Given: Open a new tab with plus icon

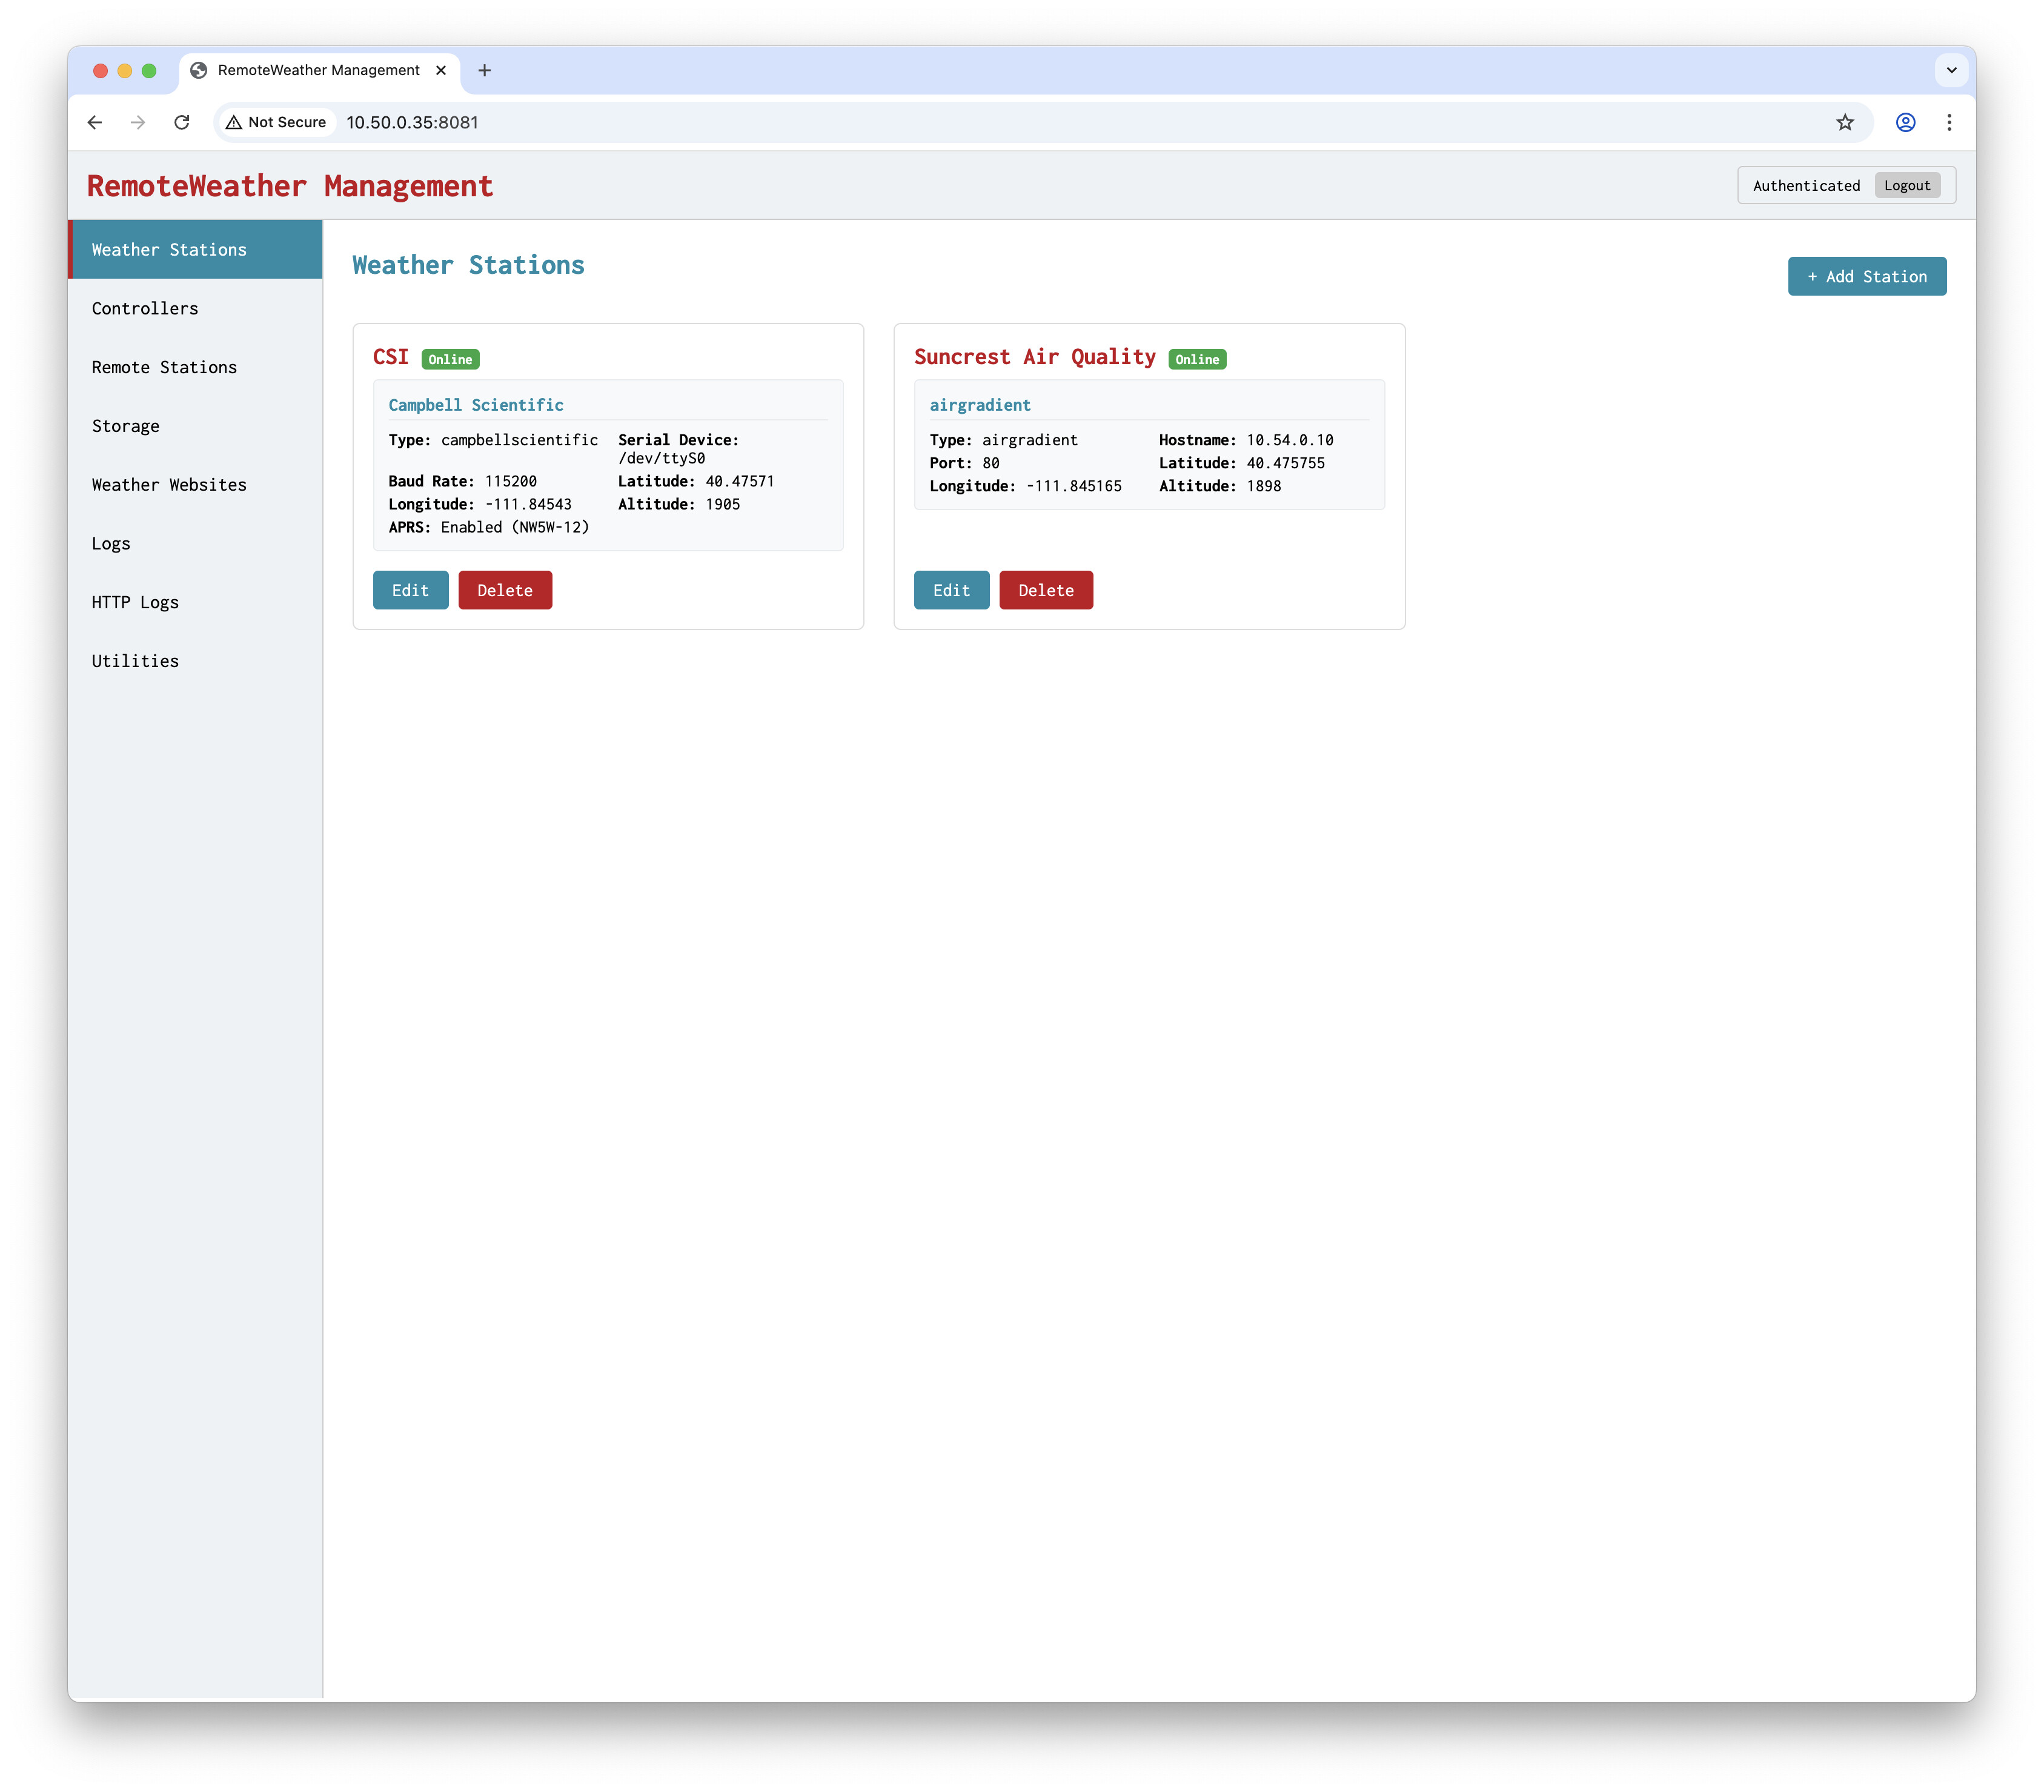Looking at the screenshot, I should point(484,70).
